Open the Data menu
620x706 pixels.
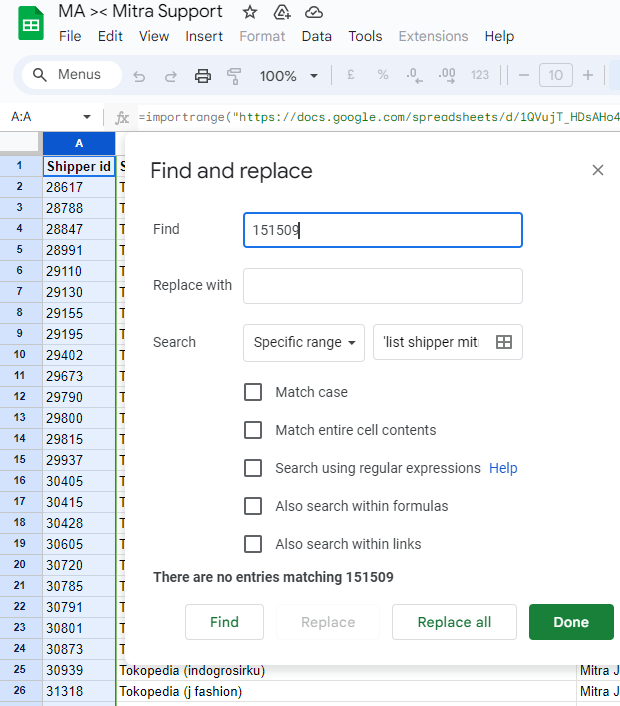pos(316,36)
